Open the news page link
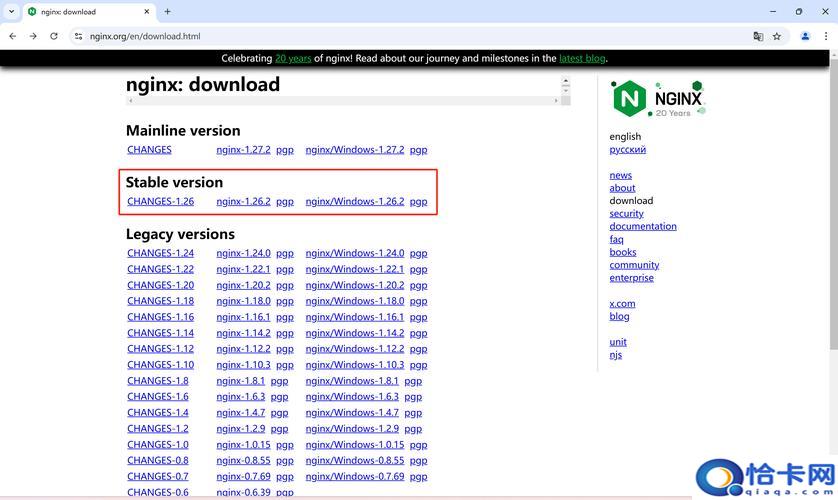This screenshot has width=838, height=500. (x=620, y=175)
